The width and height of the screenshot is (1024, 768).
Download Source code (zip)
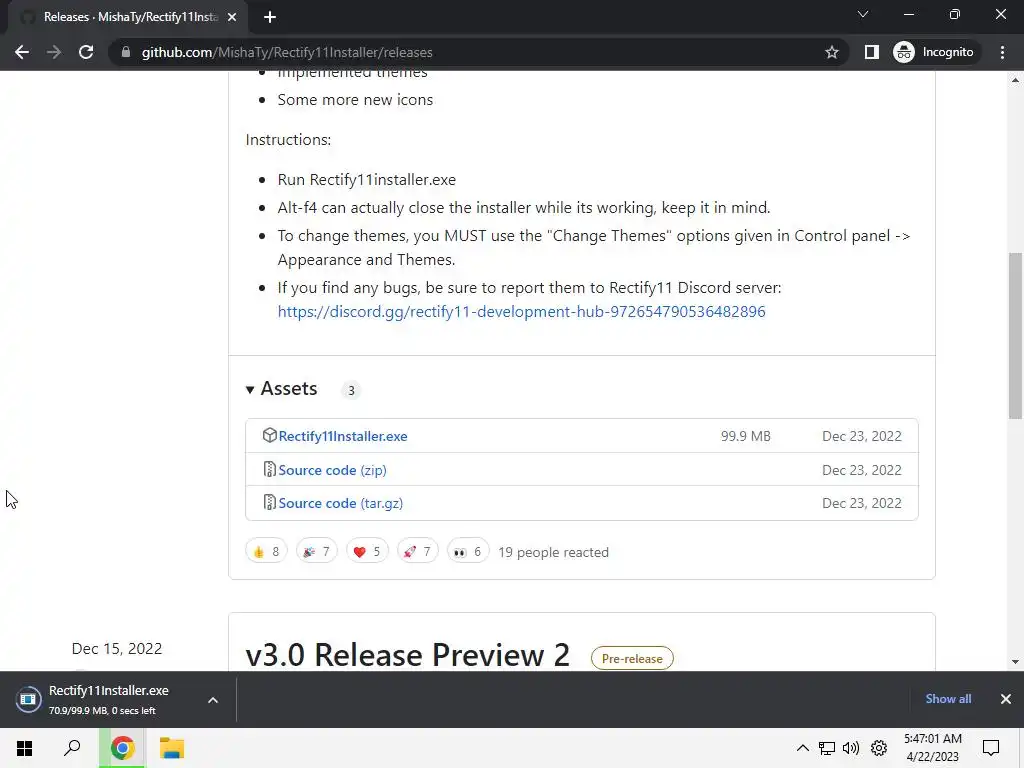click(332, 470)
